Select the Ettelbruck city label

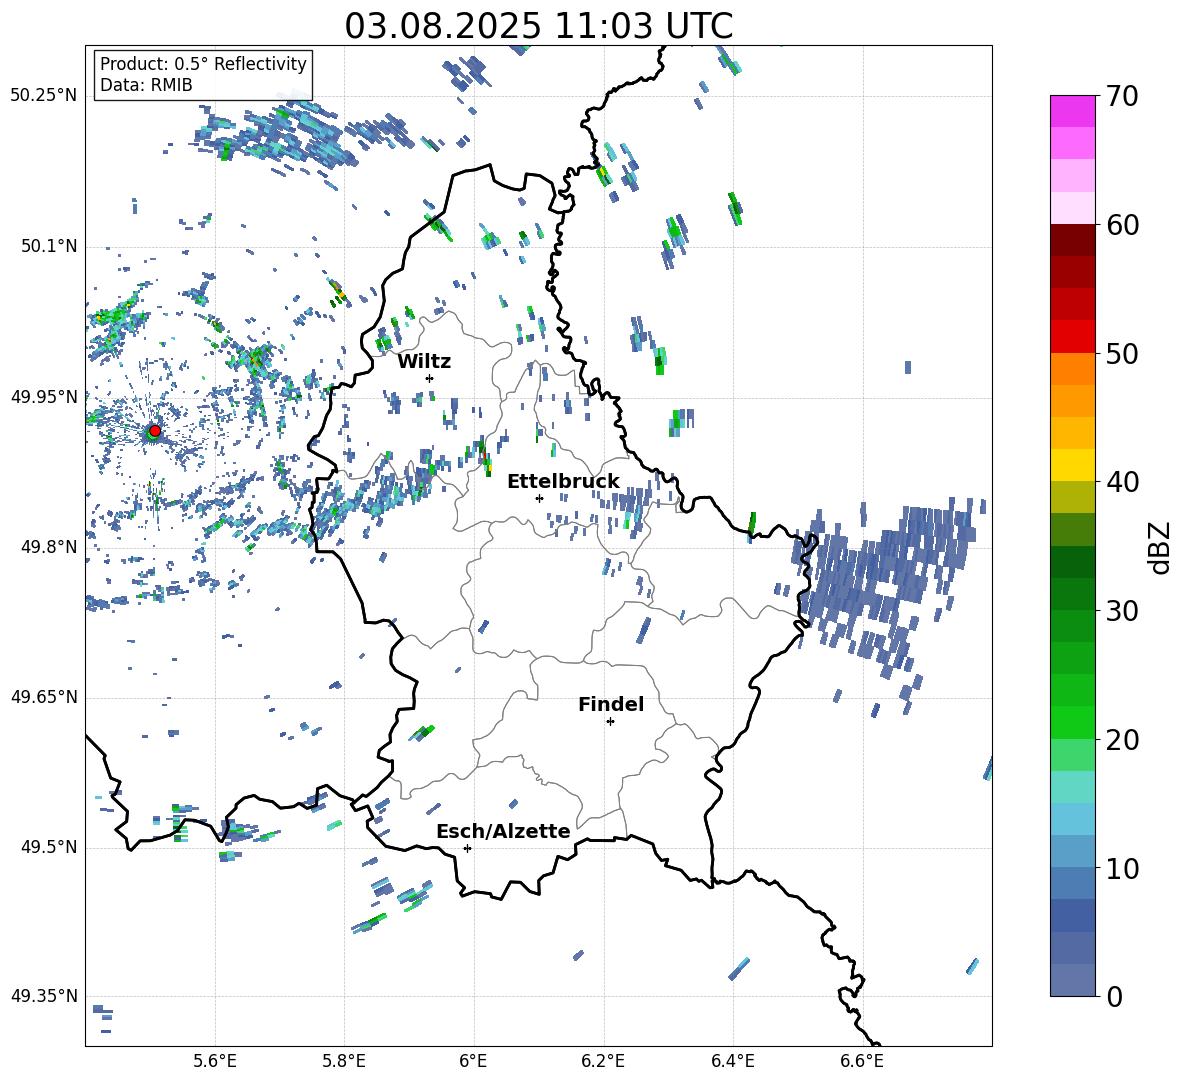point(563,482)
